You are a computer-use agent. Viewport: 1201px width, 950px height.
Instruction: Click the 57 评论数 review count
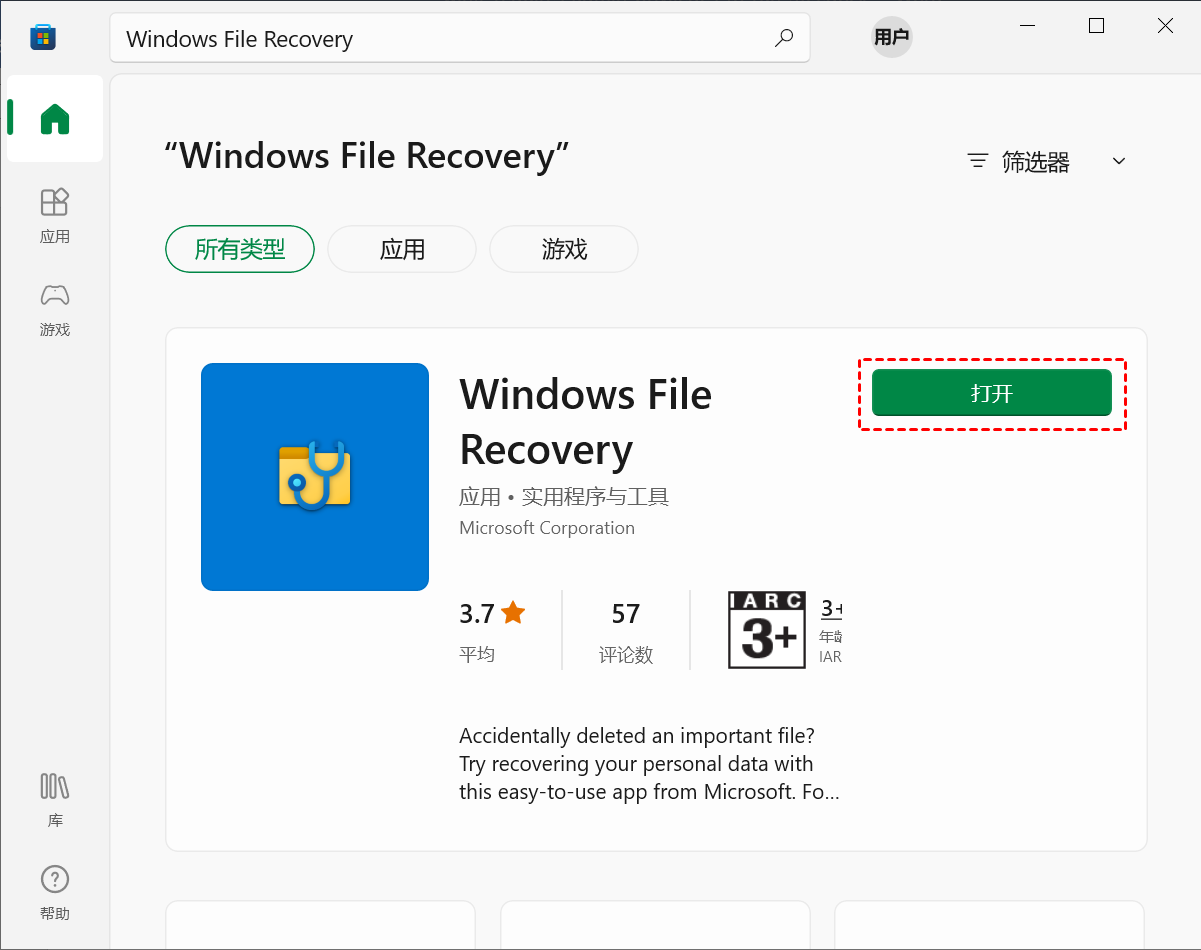pyautogui.click(x=626, y=631)
